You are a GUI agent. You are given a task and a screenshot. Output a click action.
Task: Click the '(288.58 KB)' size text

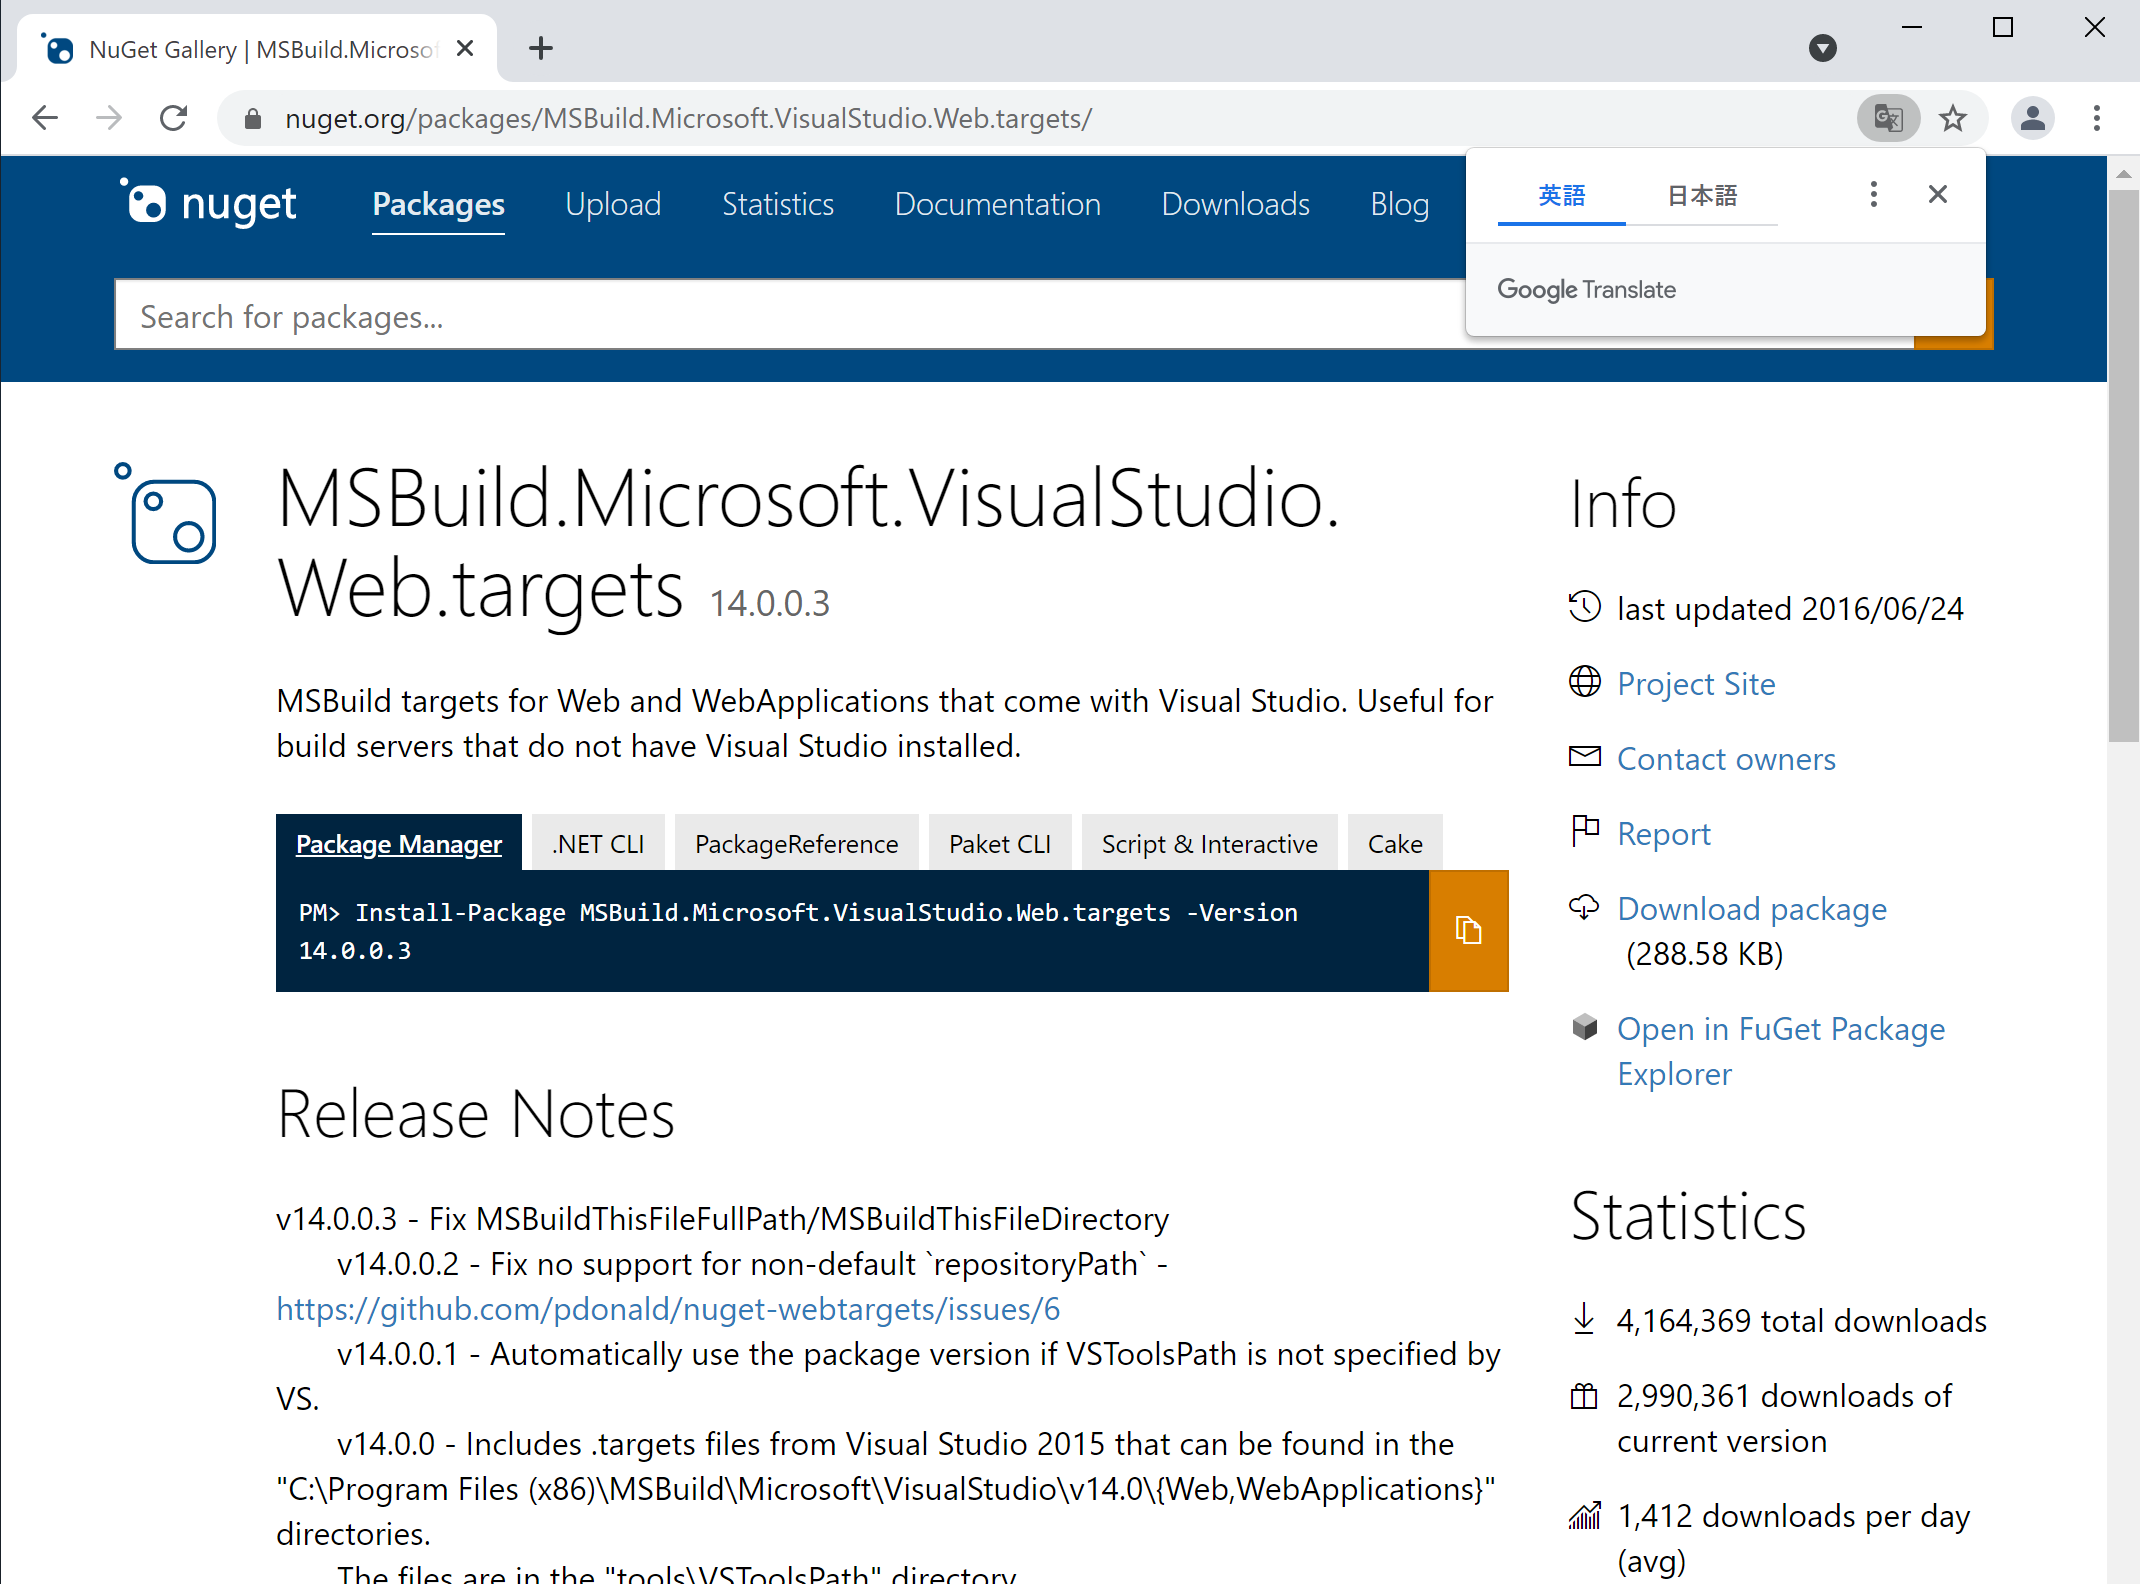click(x=1705, y=954)
